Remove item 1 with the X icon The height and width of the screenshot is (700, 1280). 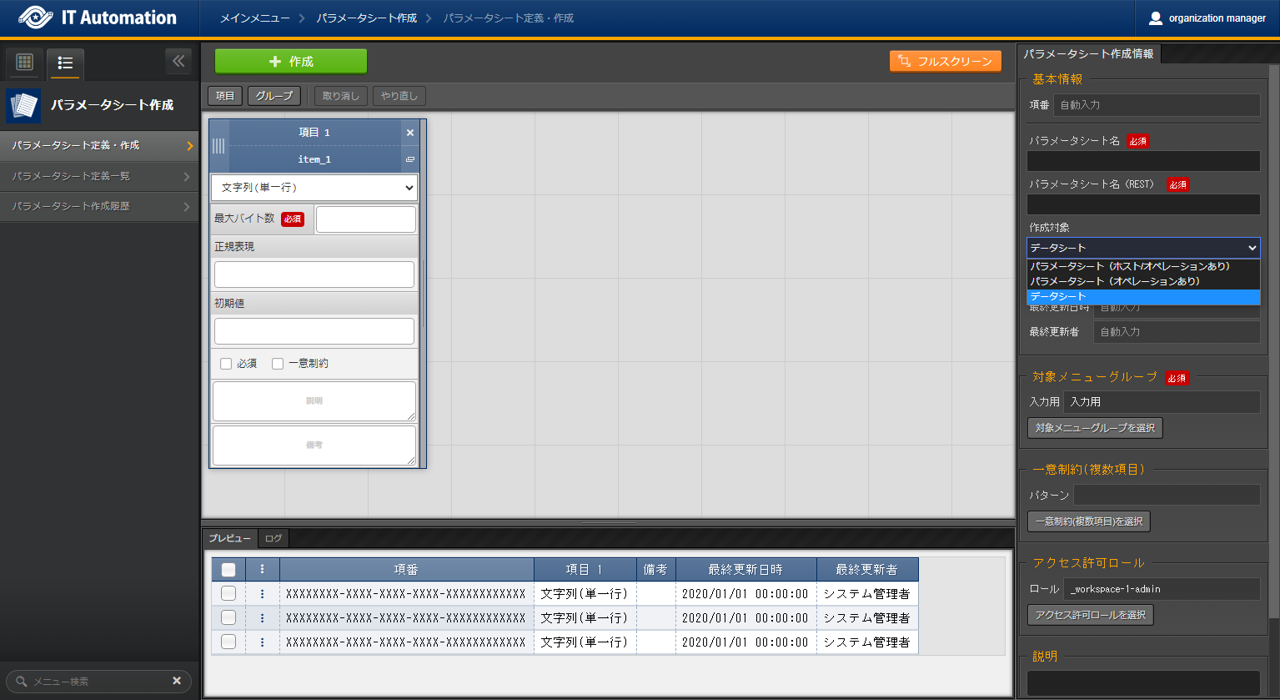click(410, 133)
